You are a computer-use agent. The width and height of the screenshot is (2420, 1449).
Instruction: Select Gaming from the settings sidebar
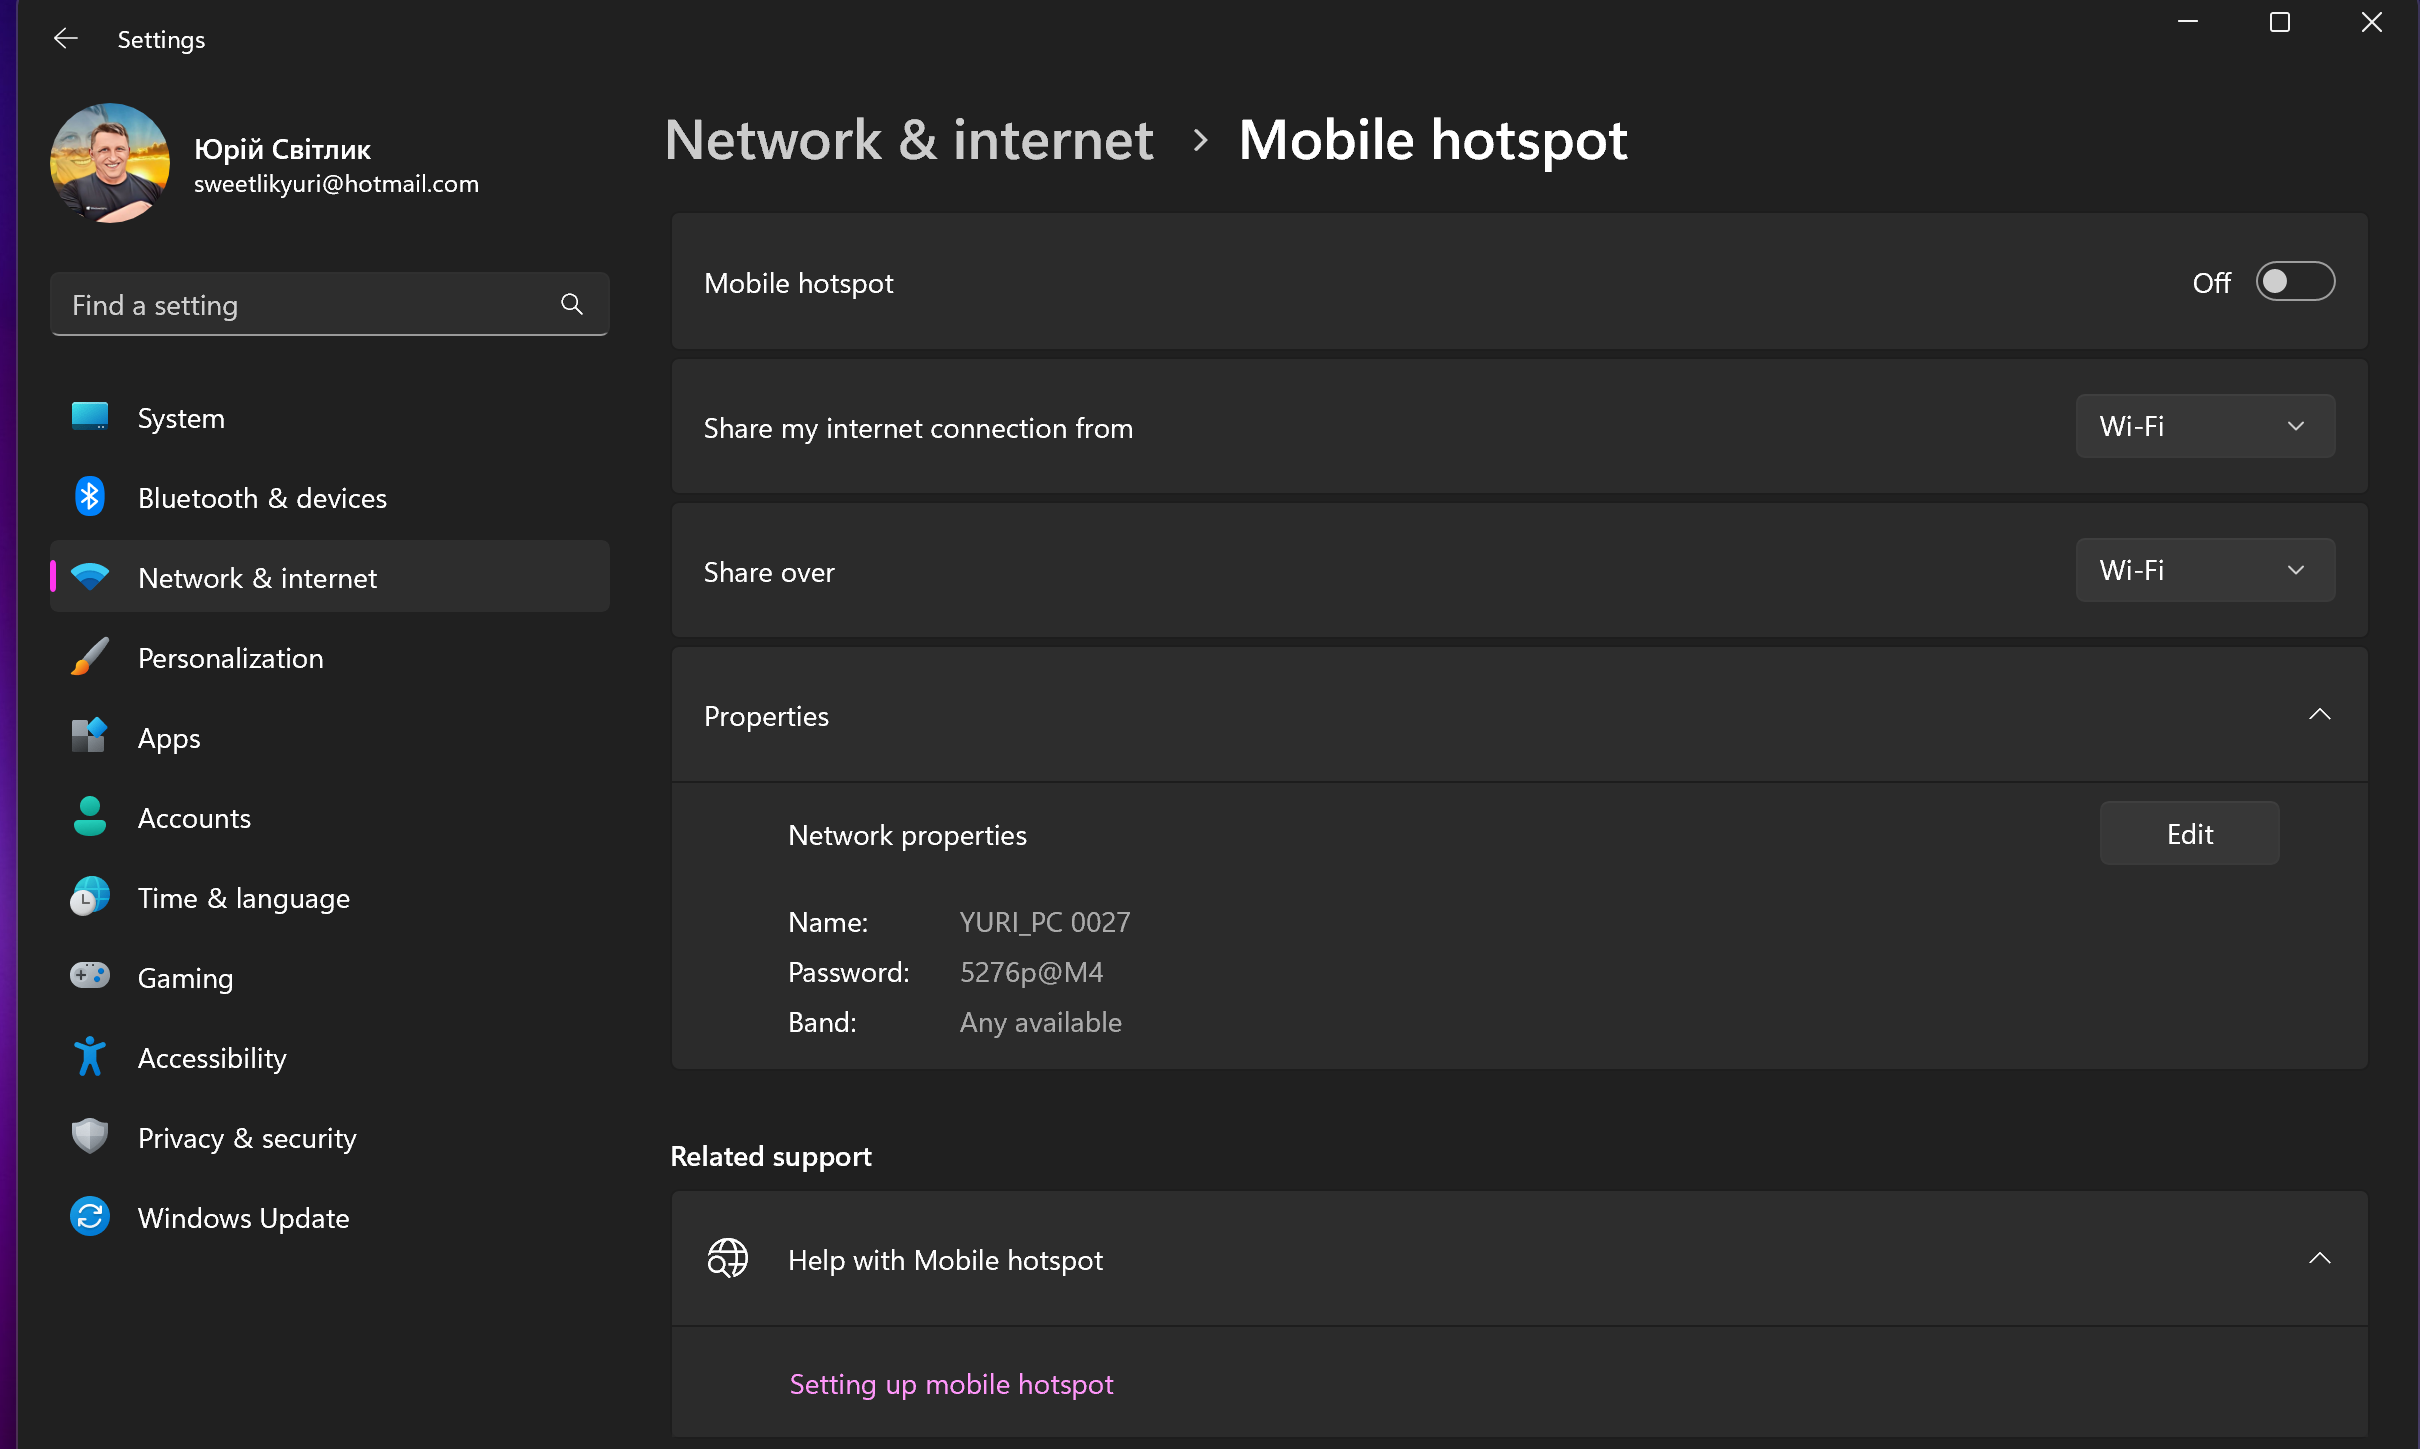click(x=185, y=976)
